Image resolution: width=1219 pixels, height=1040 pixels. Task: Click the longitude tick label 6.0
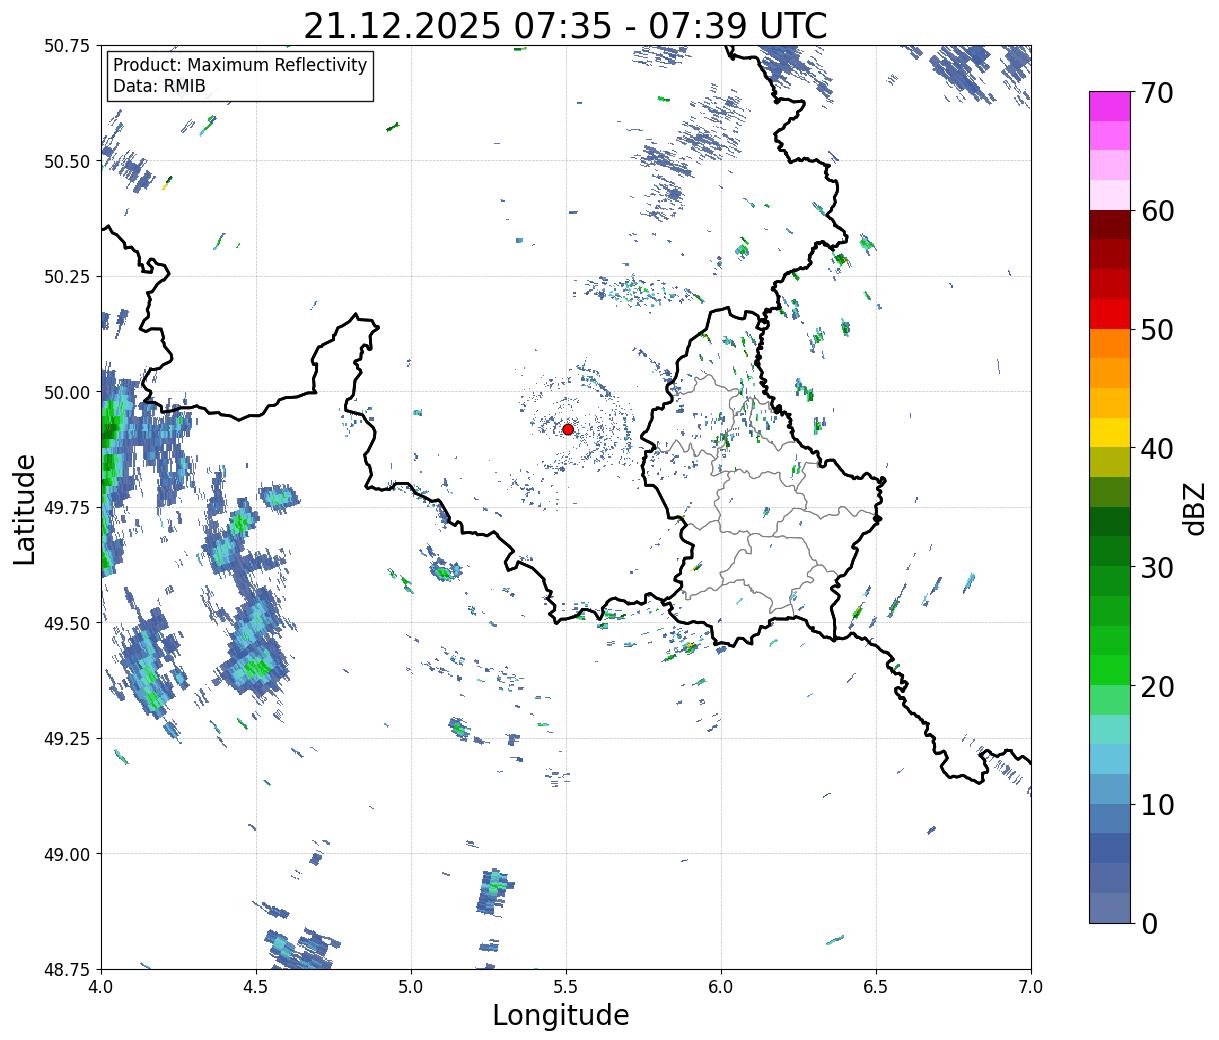click(x=721, y=987)
